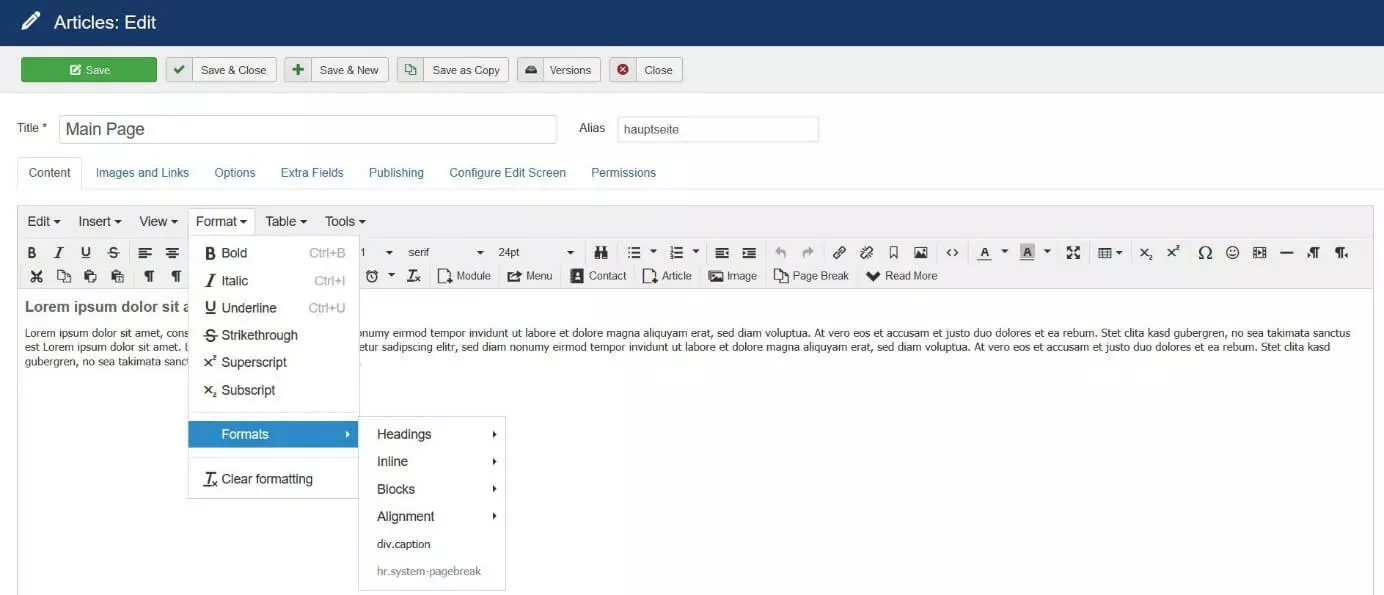Click the Emoticons smiley icon
Viewport: 1384px width, 595px height.
pos(1232,253)
